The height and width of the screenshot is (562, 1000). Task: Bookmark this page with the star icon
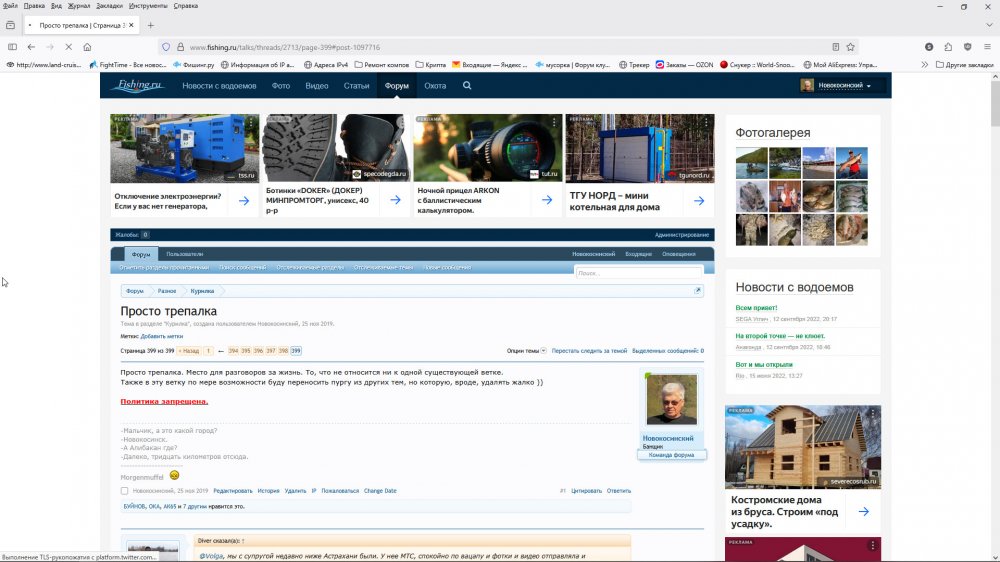coord(851,46)
